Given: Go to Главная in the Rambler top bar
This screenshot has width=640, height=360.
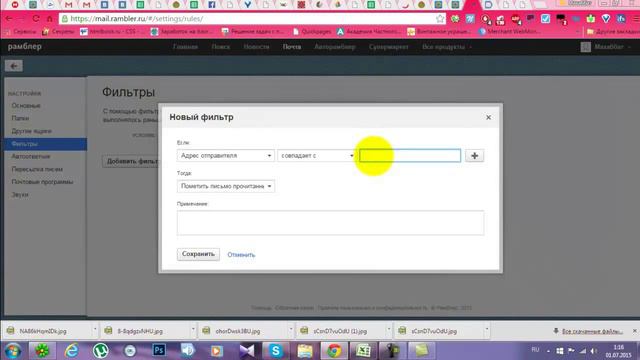Looking at the screenshot, I should tap(185, 47).
